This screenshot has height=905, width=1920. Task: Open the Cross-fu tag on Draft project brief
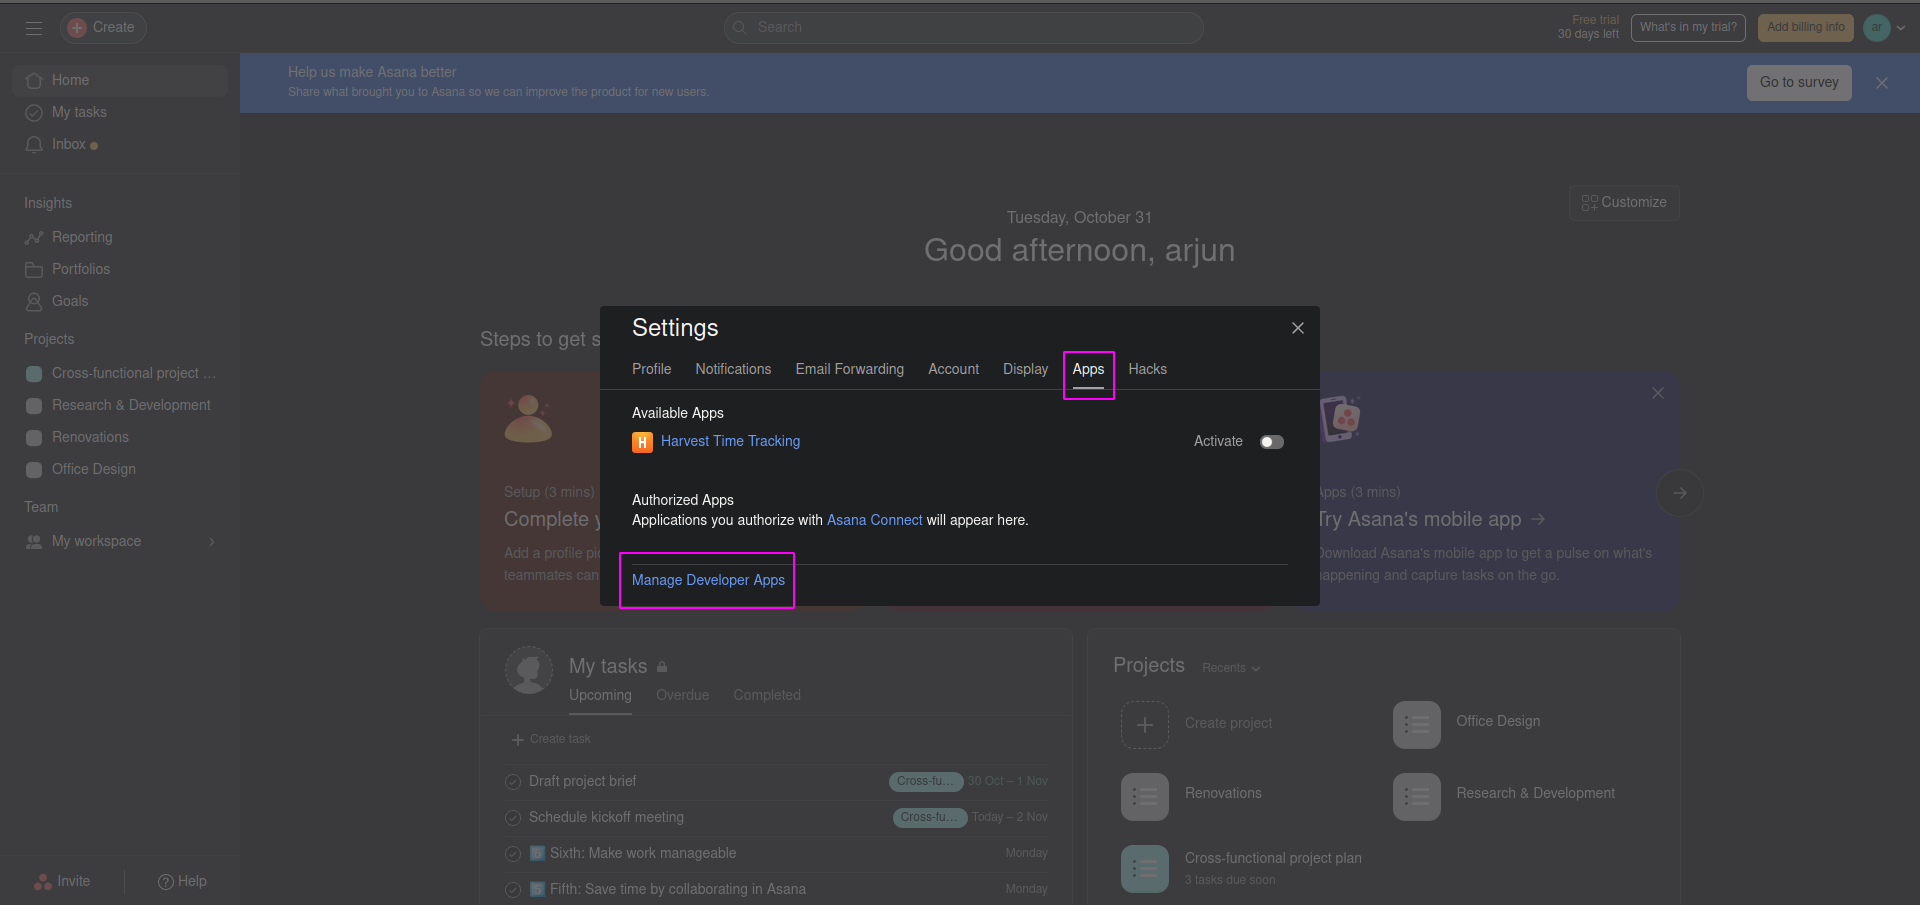(926, 782)
